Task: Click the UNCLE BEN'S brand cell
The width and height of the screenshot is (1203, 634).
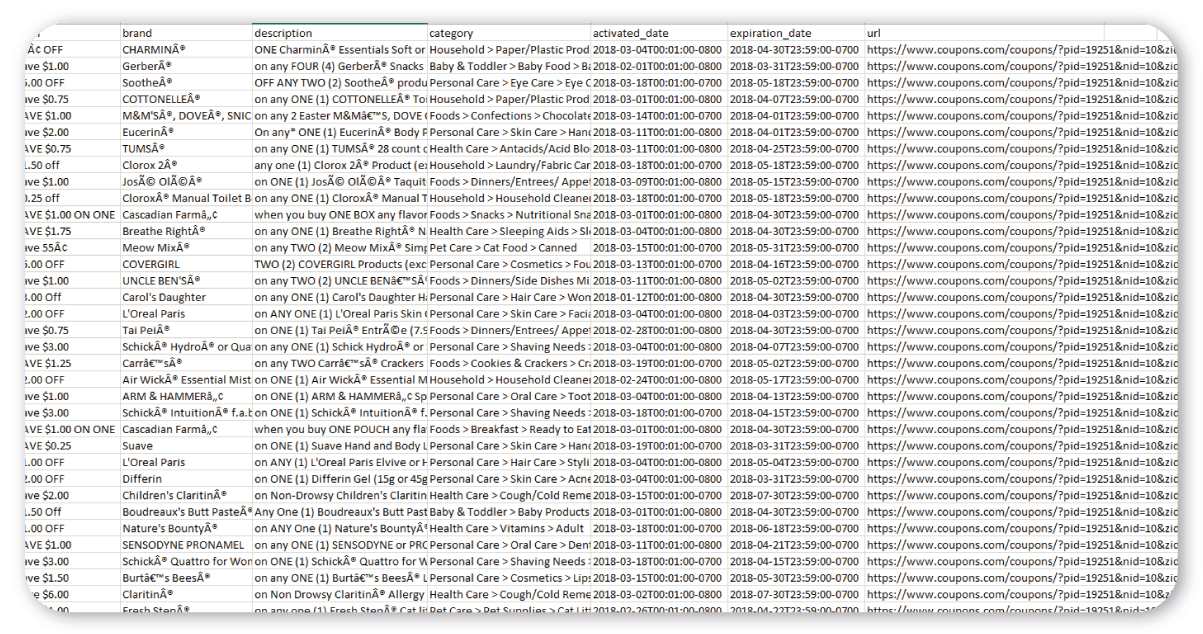Action: tap(186, 281)
